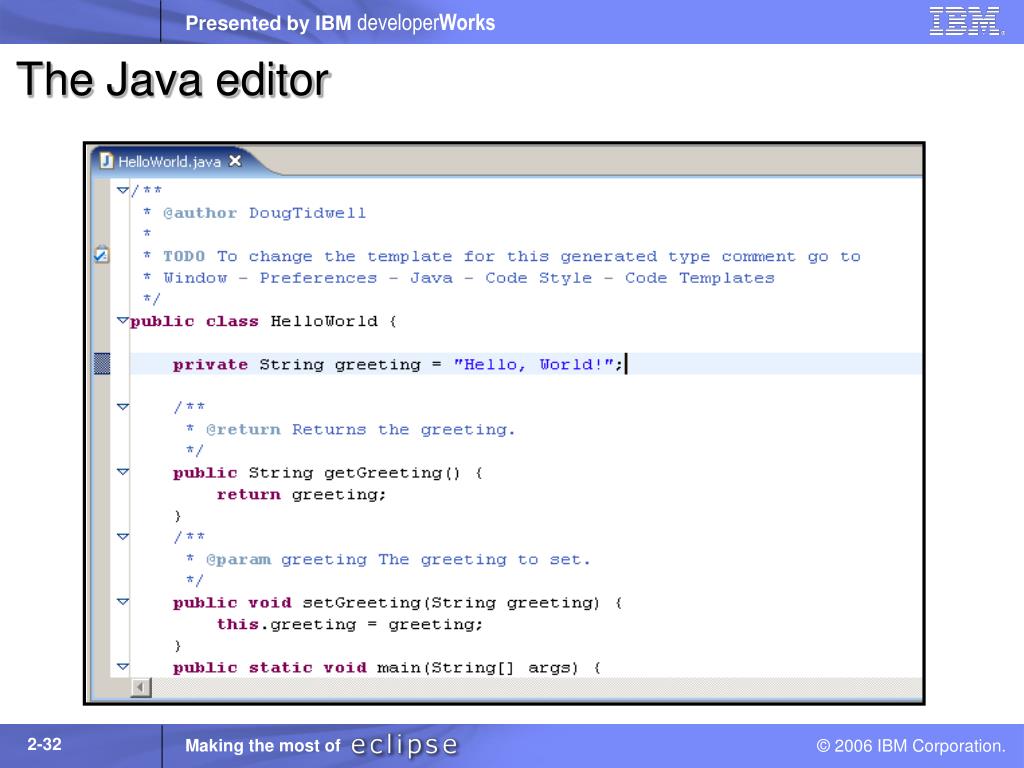
Task: Collapse the @param greeting Javadoc fold
Action: click(122, 537)
